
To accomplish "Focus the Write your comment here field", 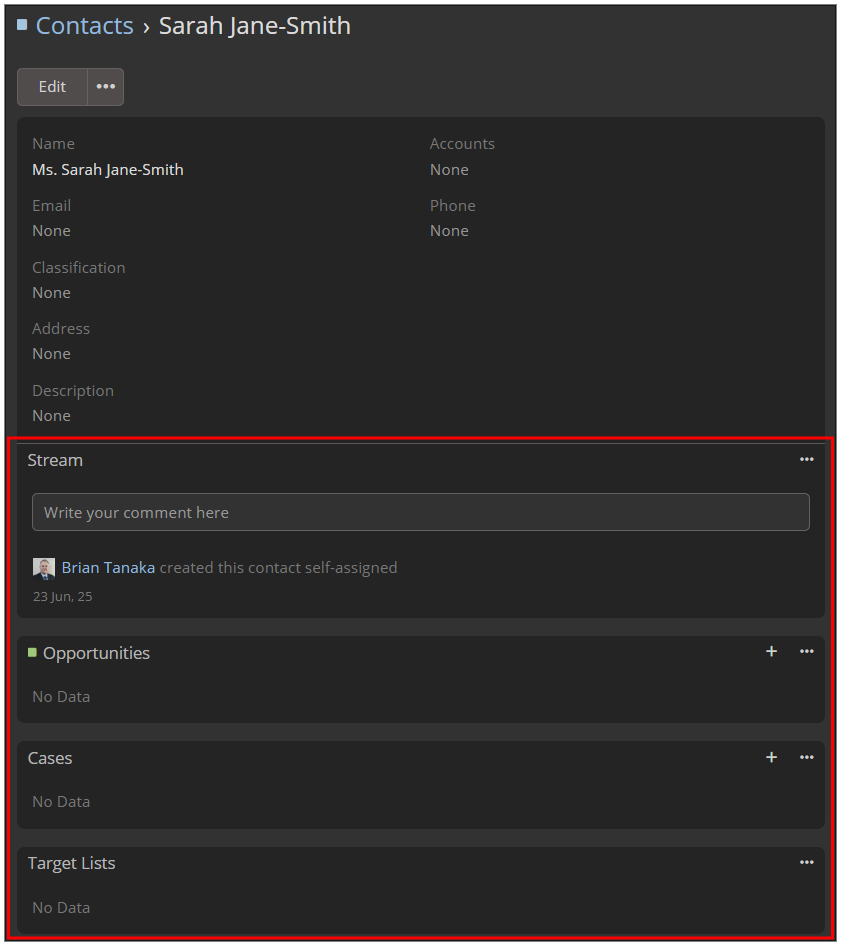I will coord(420,512).
